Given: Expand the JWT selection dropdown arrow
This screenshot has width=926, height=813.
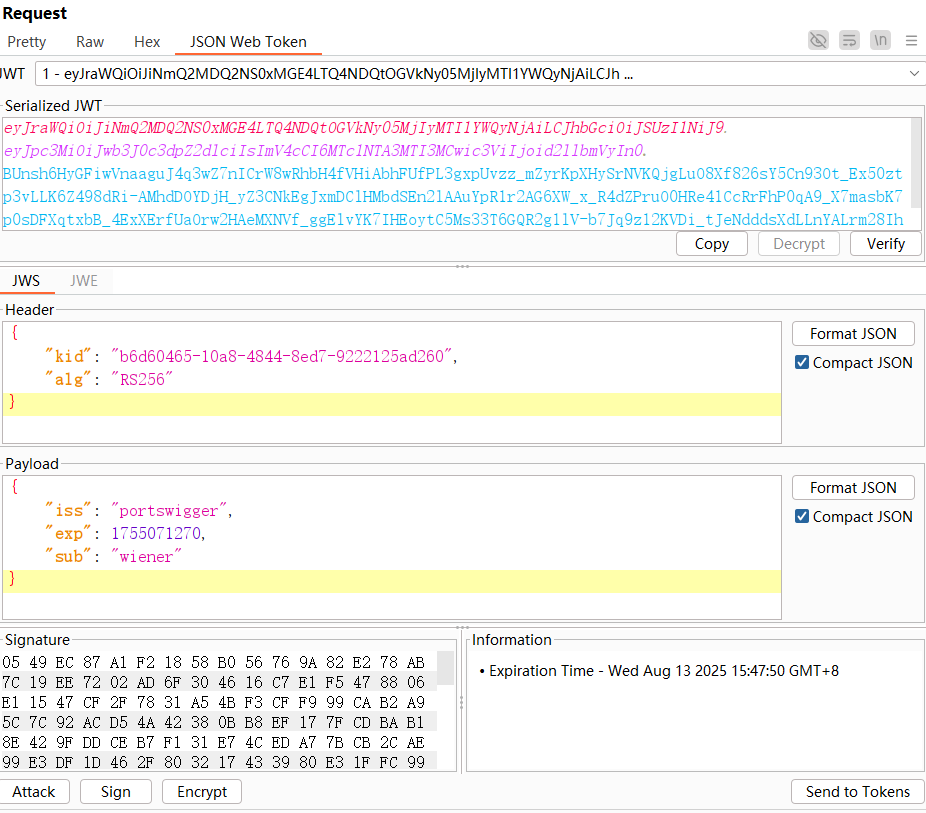Looking at the screenshot, I should 914,74.
